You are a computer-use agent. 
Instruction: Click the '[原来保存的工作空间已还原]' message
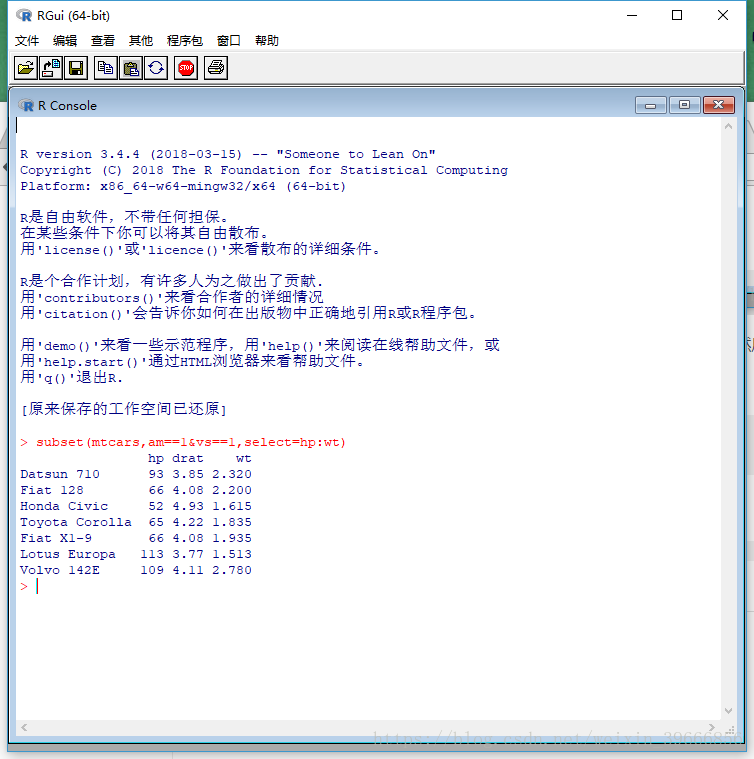point(124,409)
